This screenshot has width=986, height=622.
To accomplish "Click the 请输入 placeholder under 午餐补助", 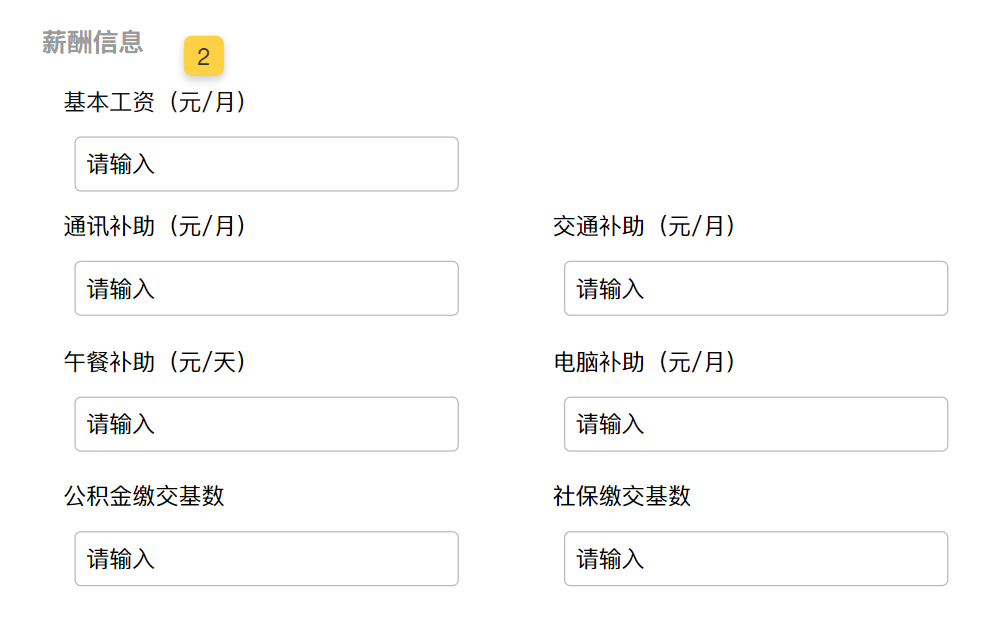I will pos(121,425).
